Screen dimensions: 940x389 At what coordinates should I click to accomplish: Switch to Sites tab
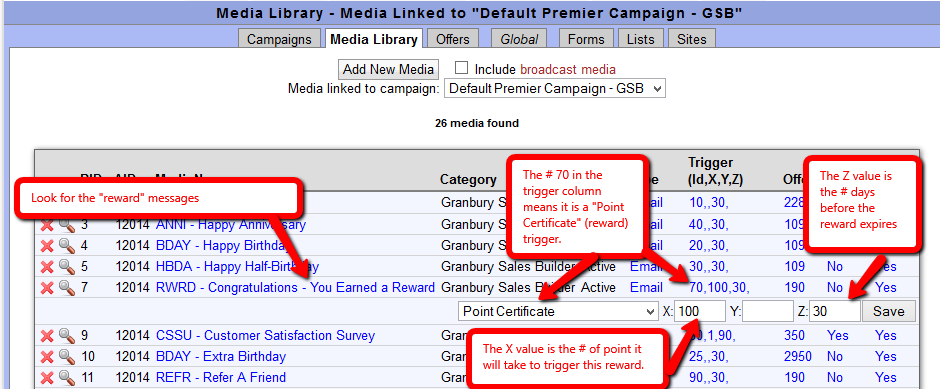pyautogui.click(x=692, y=40)
